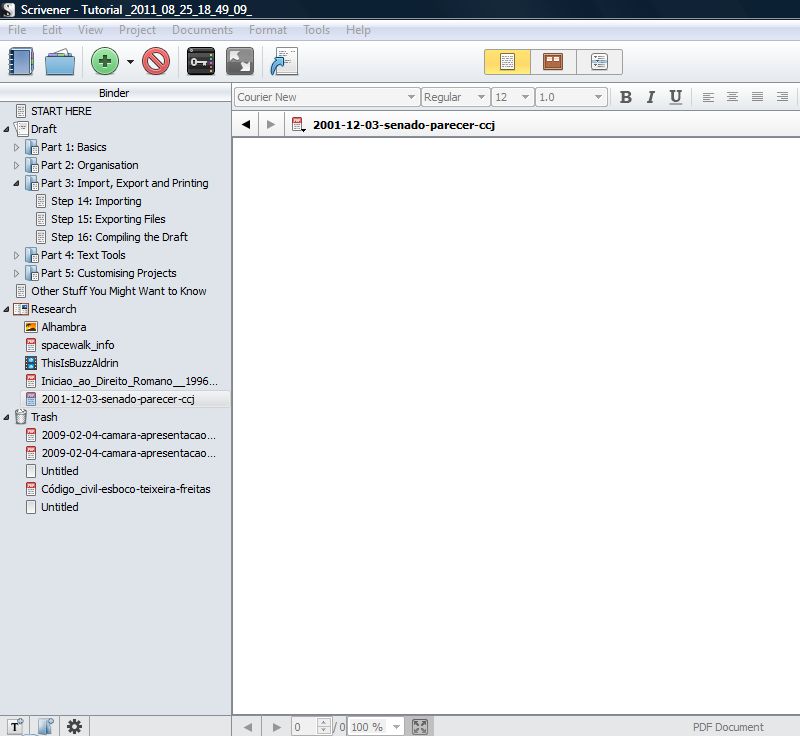
Task: Open the 100 % zoom dropdown
Action: pyautogui.click(x=376, y=727)
